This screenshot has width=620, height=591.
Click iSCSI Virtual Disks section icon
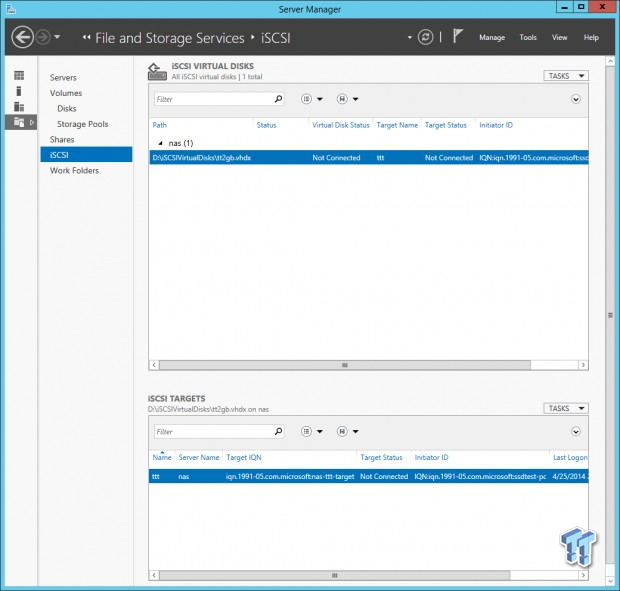[x=157, y=72]
